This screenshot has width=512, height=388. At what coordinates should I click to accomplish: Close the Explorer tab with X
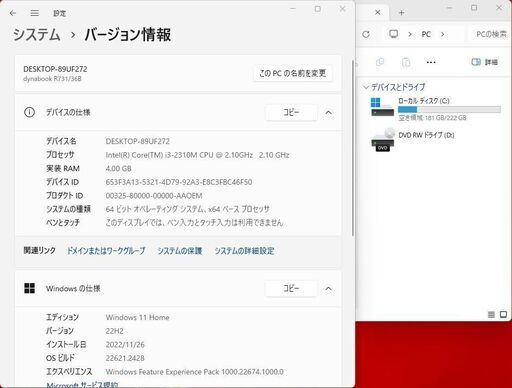378,12
